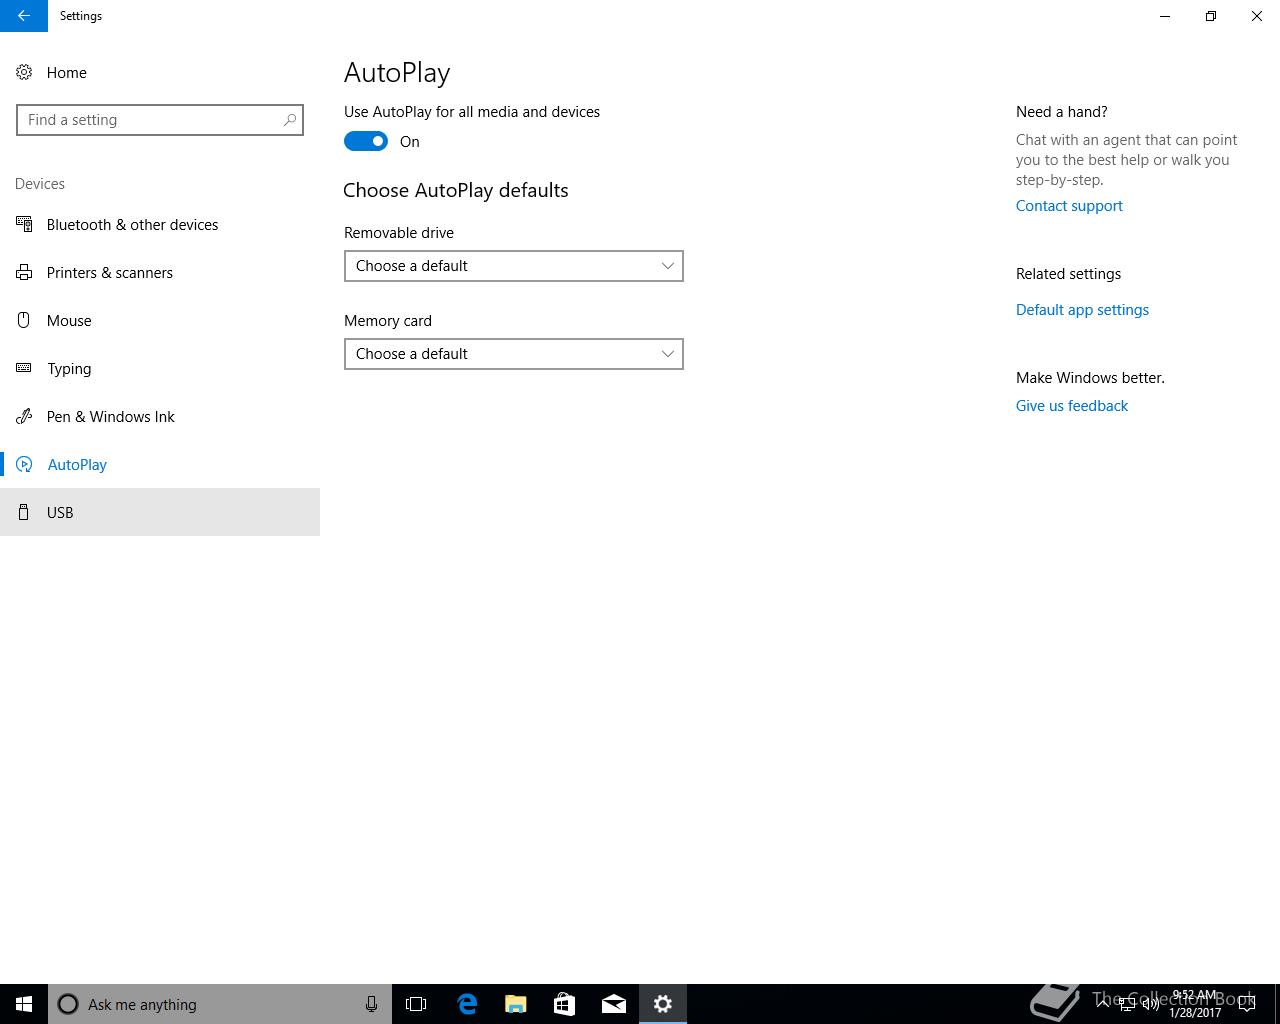Open the Default app settings link

click(x=1082, y=310)
